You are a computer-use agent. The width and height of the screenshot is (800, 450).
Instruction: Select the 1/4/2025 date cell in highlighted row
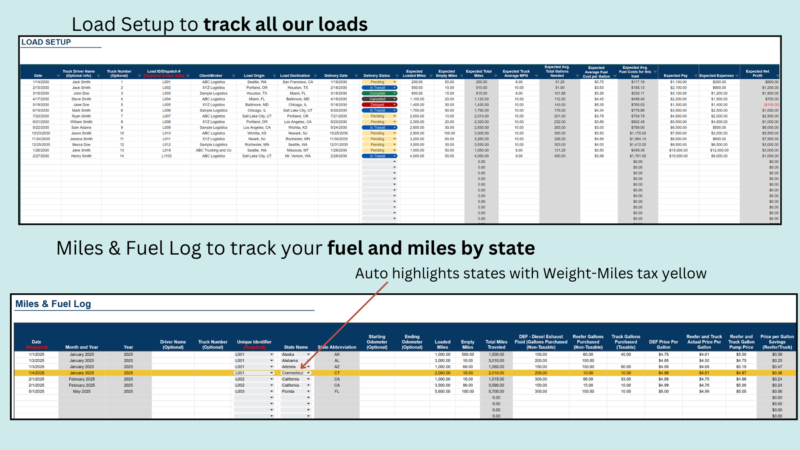click(x=36, y=373)
